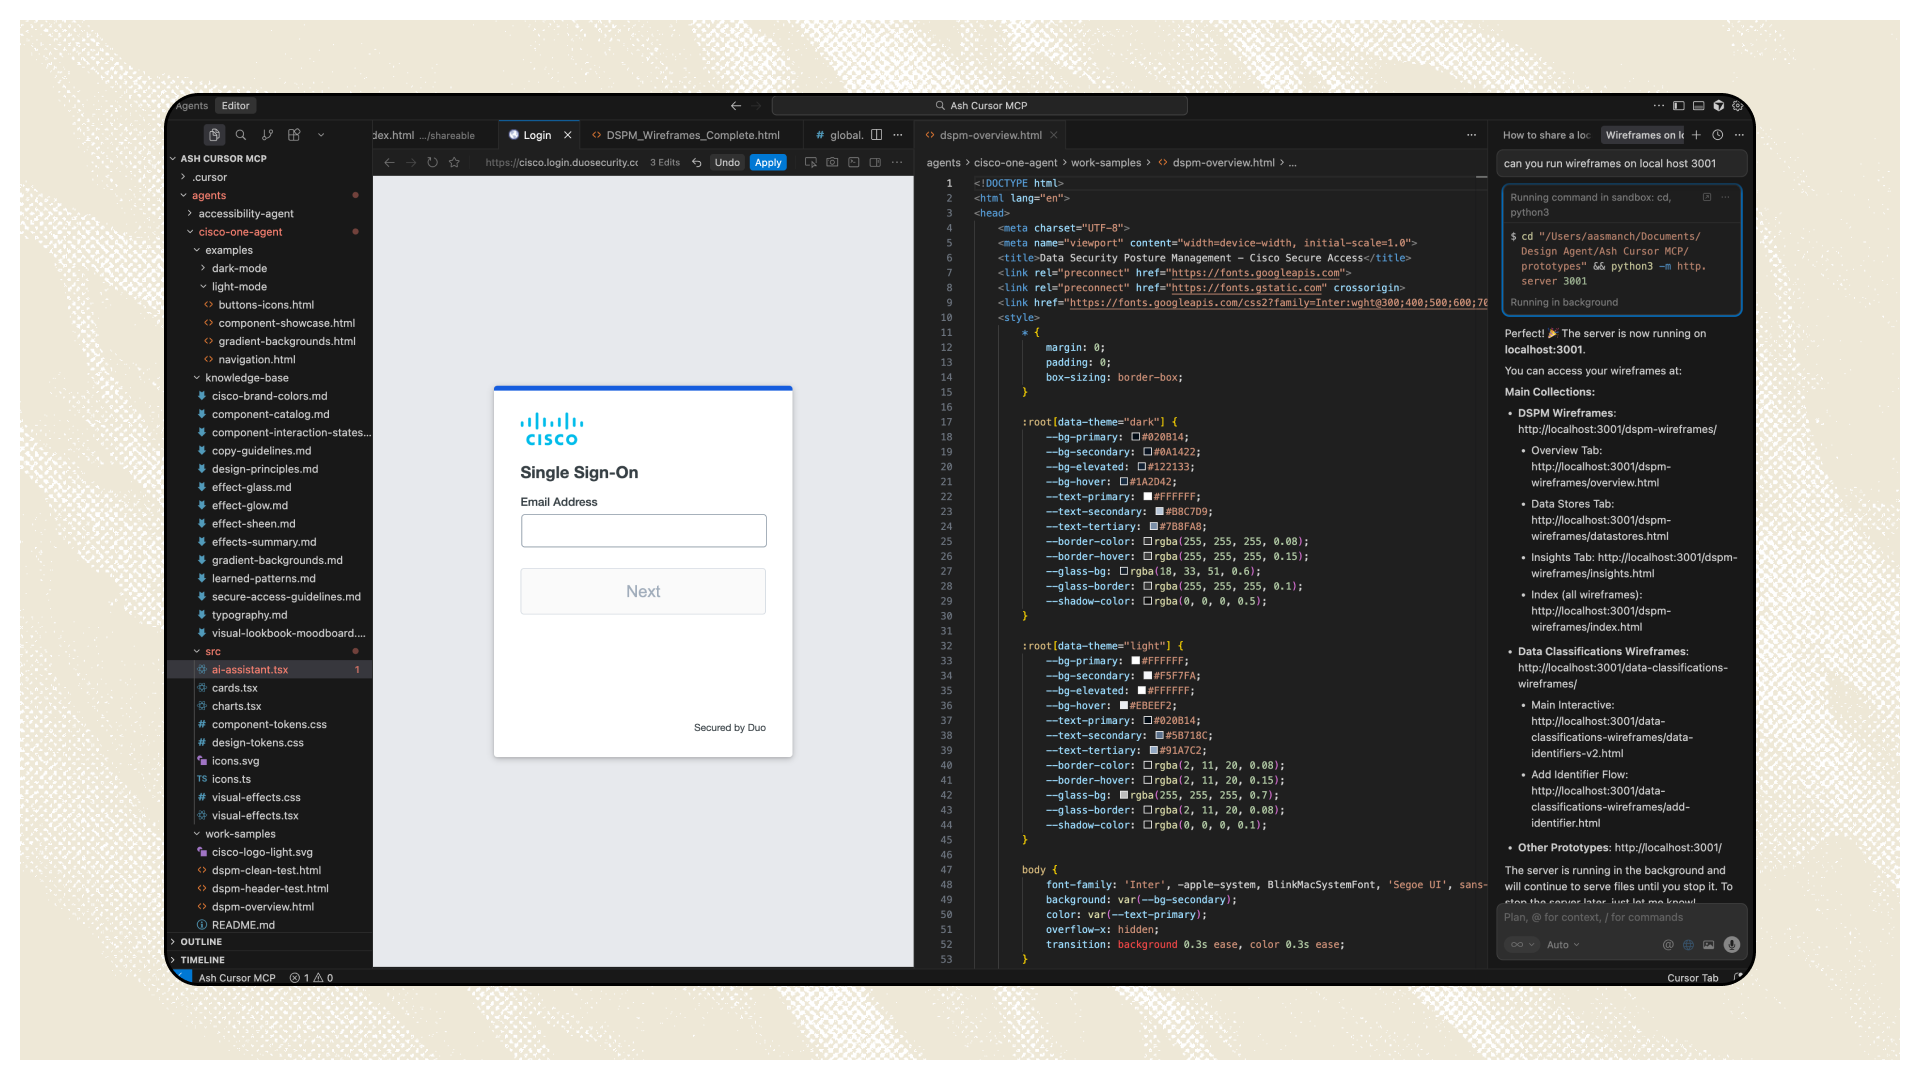This screenshot has height=1080, width=1920.
Task: Open the Explorer files view icon
Action: click(x=214, y=134)
